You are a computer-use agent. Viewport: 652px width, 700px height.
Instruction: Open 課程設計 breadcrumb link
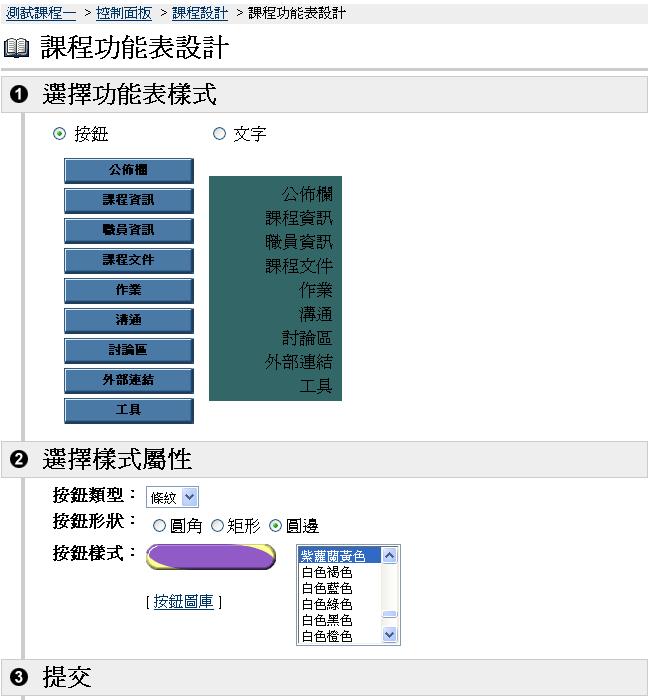(200, 13)
